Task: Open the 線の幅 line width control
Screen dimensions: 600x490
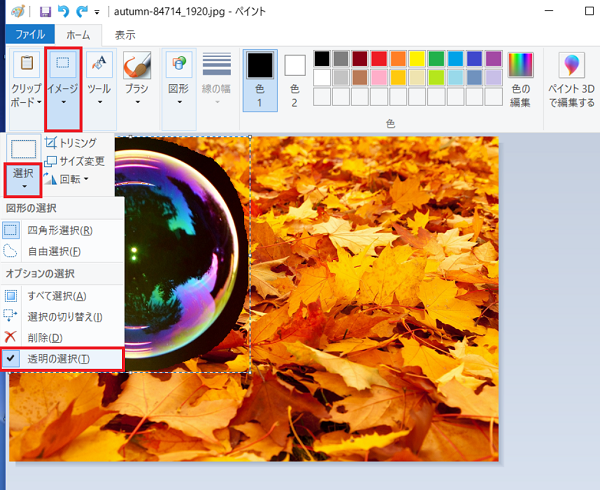Action: (217, 80)
